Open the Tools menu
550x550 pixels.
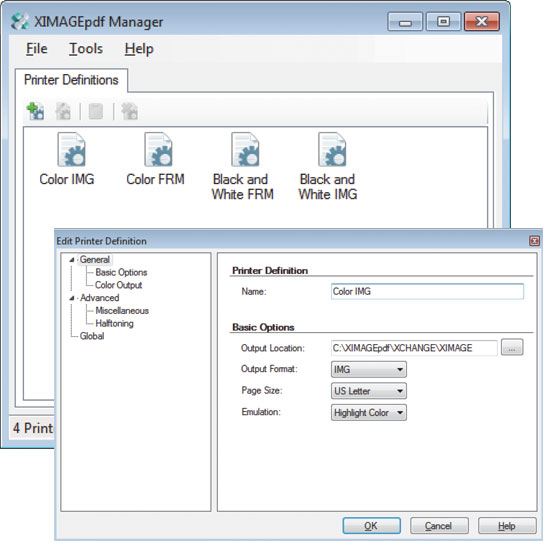pyautogui.click(x=86, y=49)
